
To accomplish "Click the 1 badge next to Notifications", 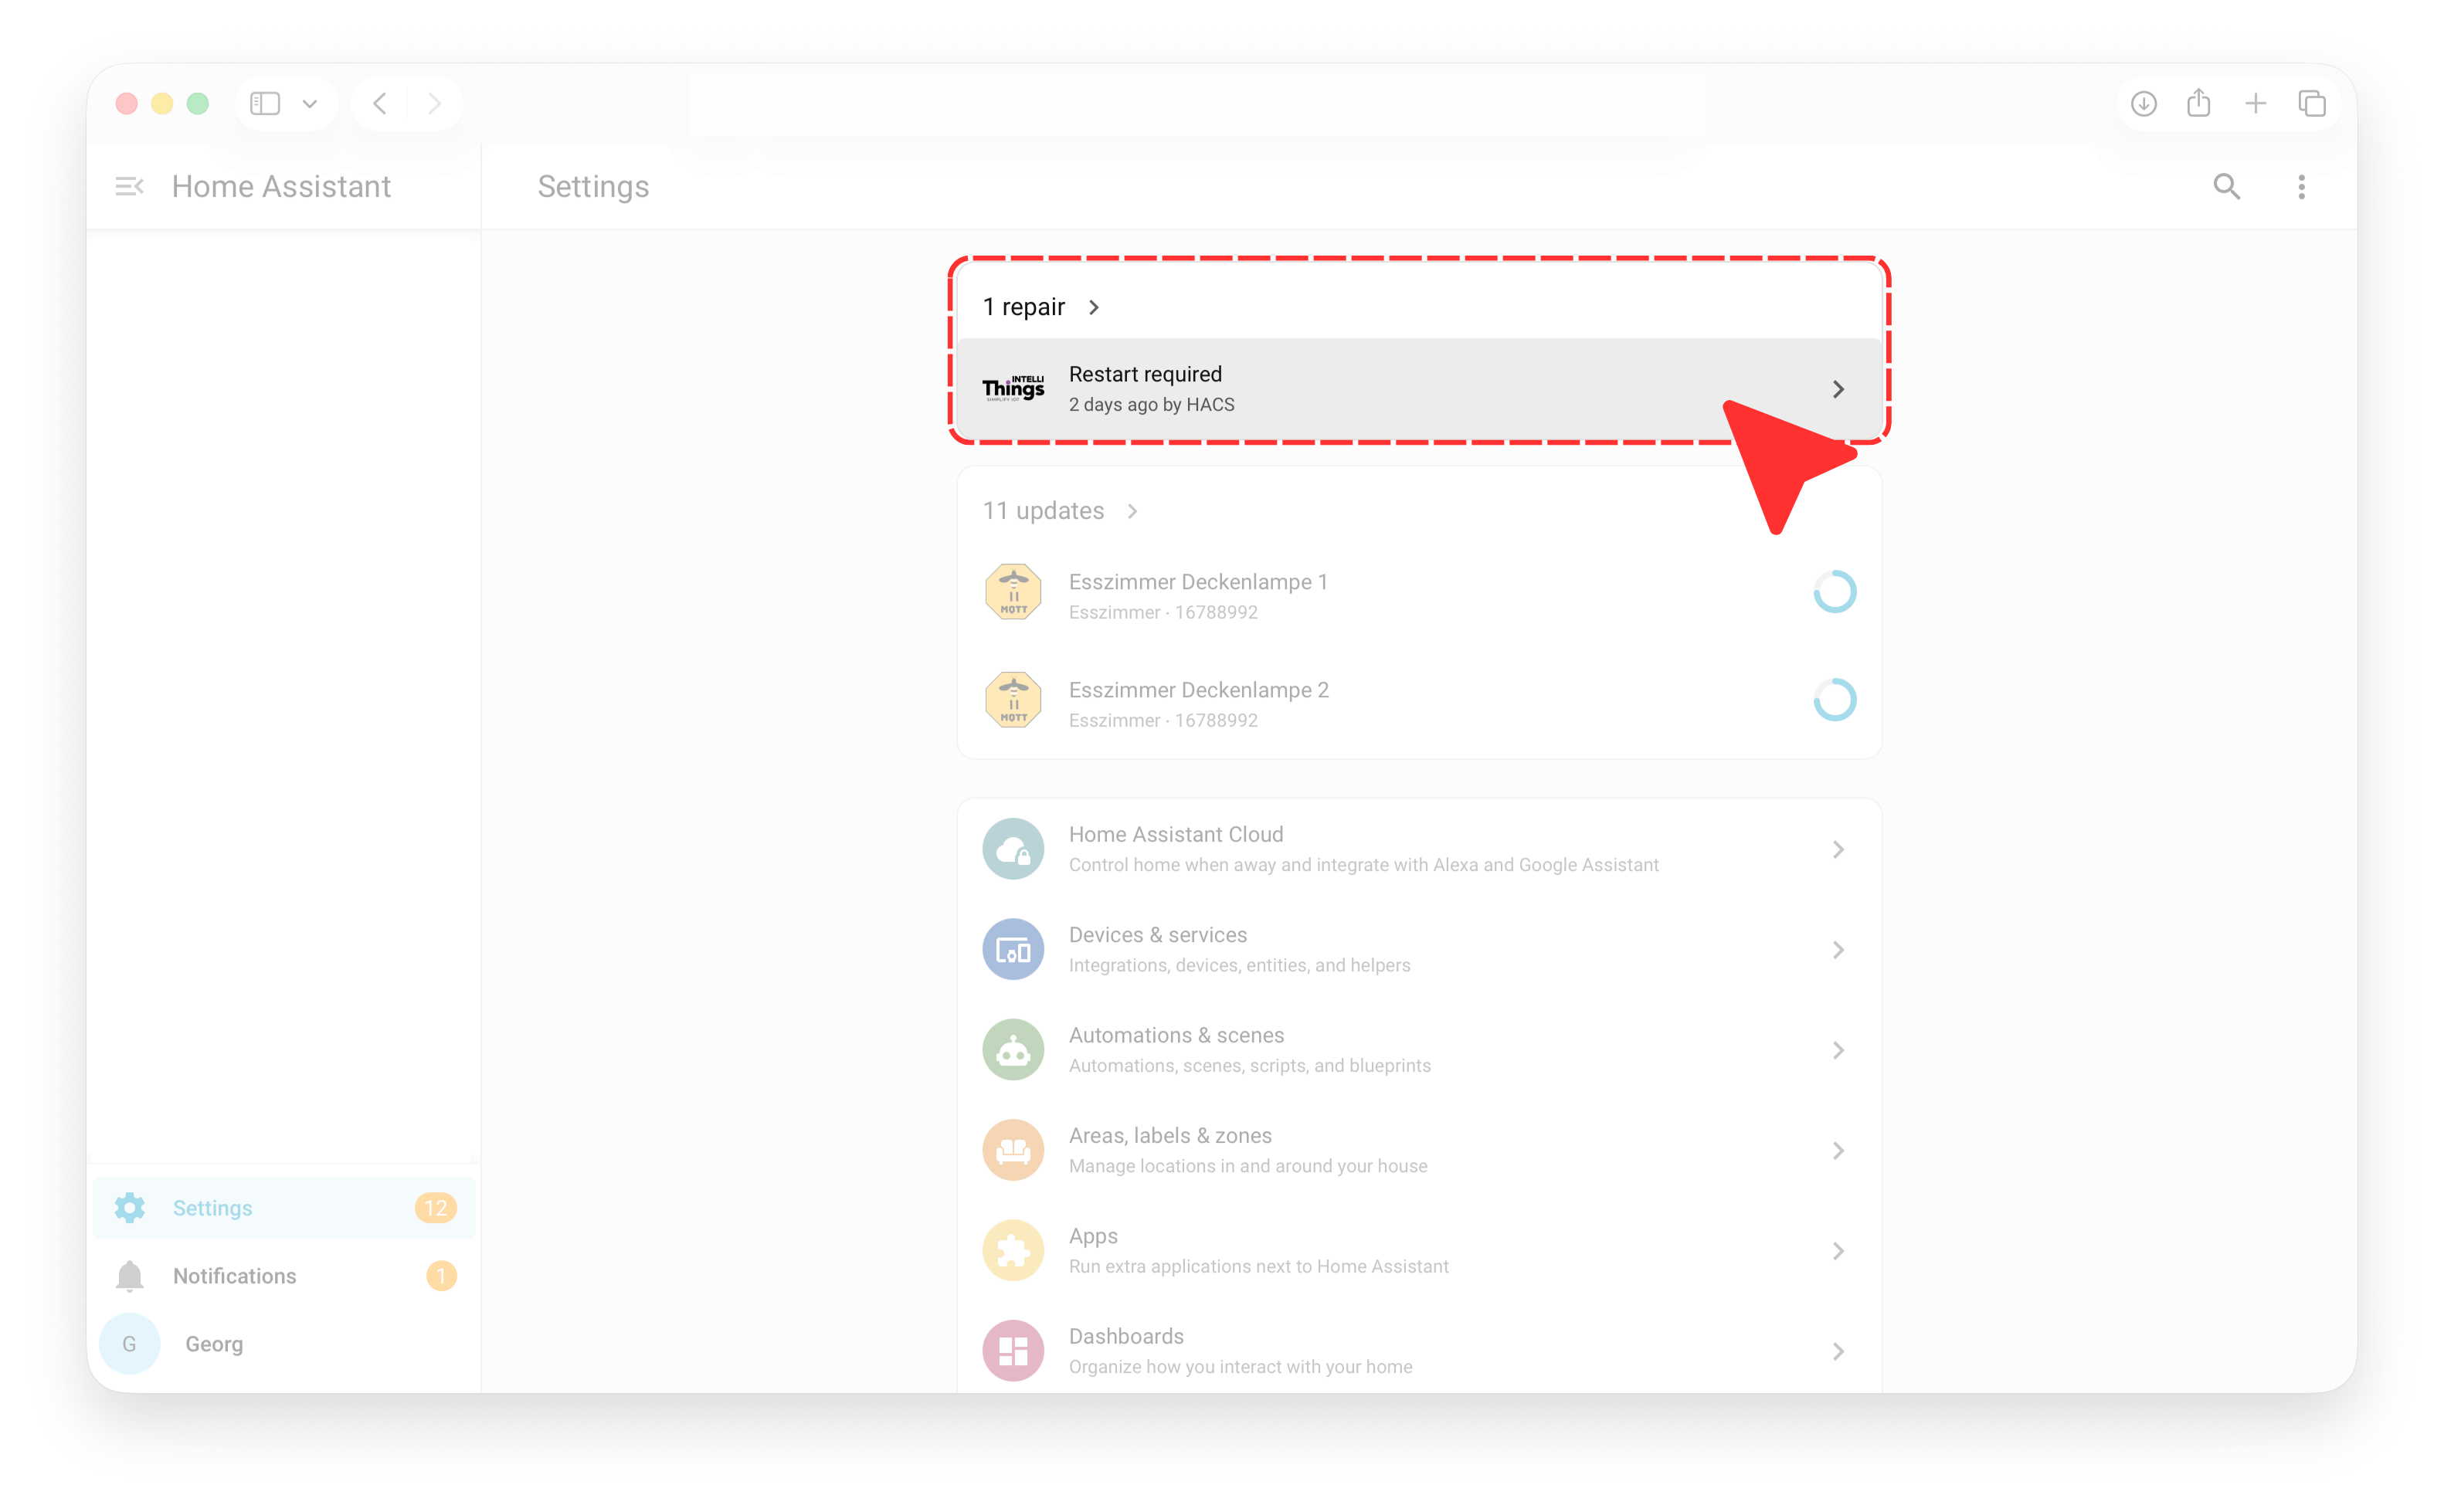I will click(x=441, y=1276).
